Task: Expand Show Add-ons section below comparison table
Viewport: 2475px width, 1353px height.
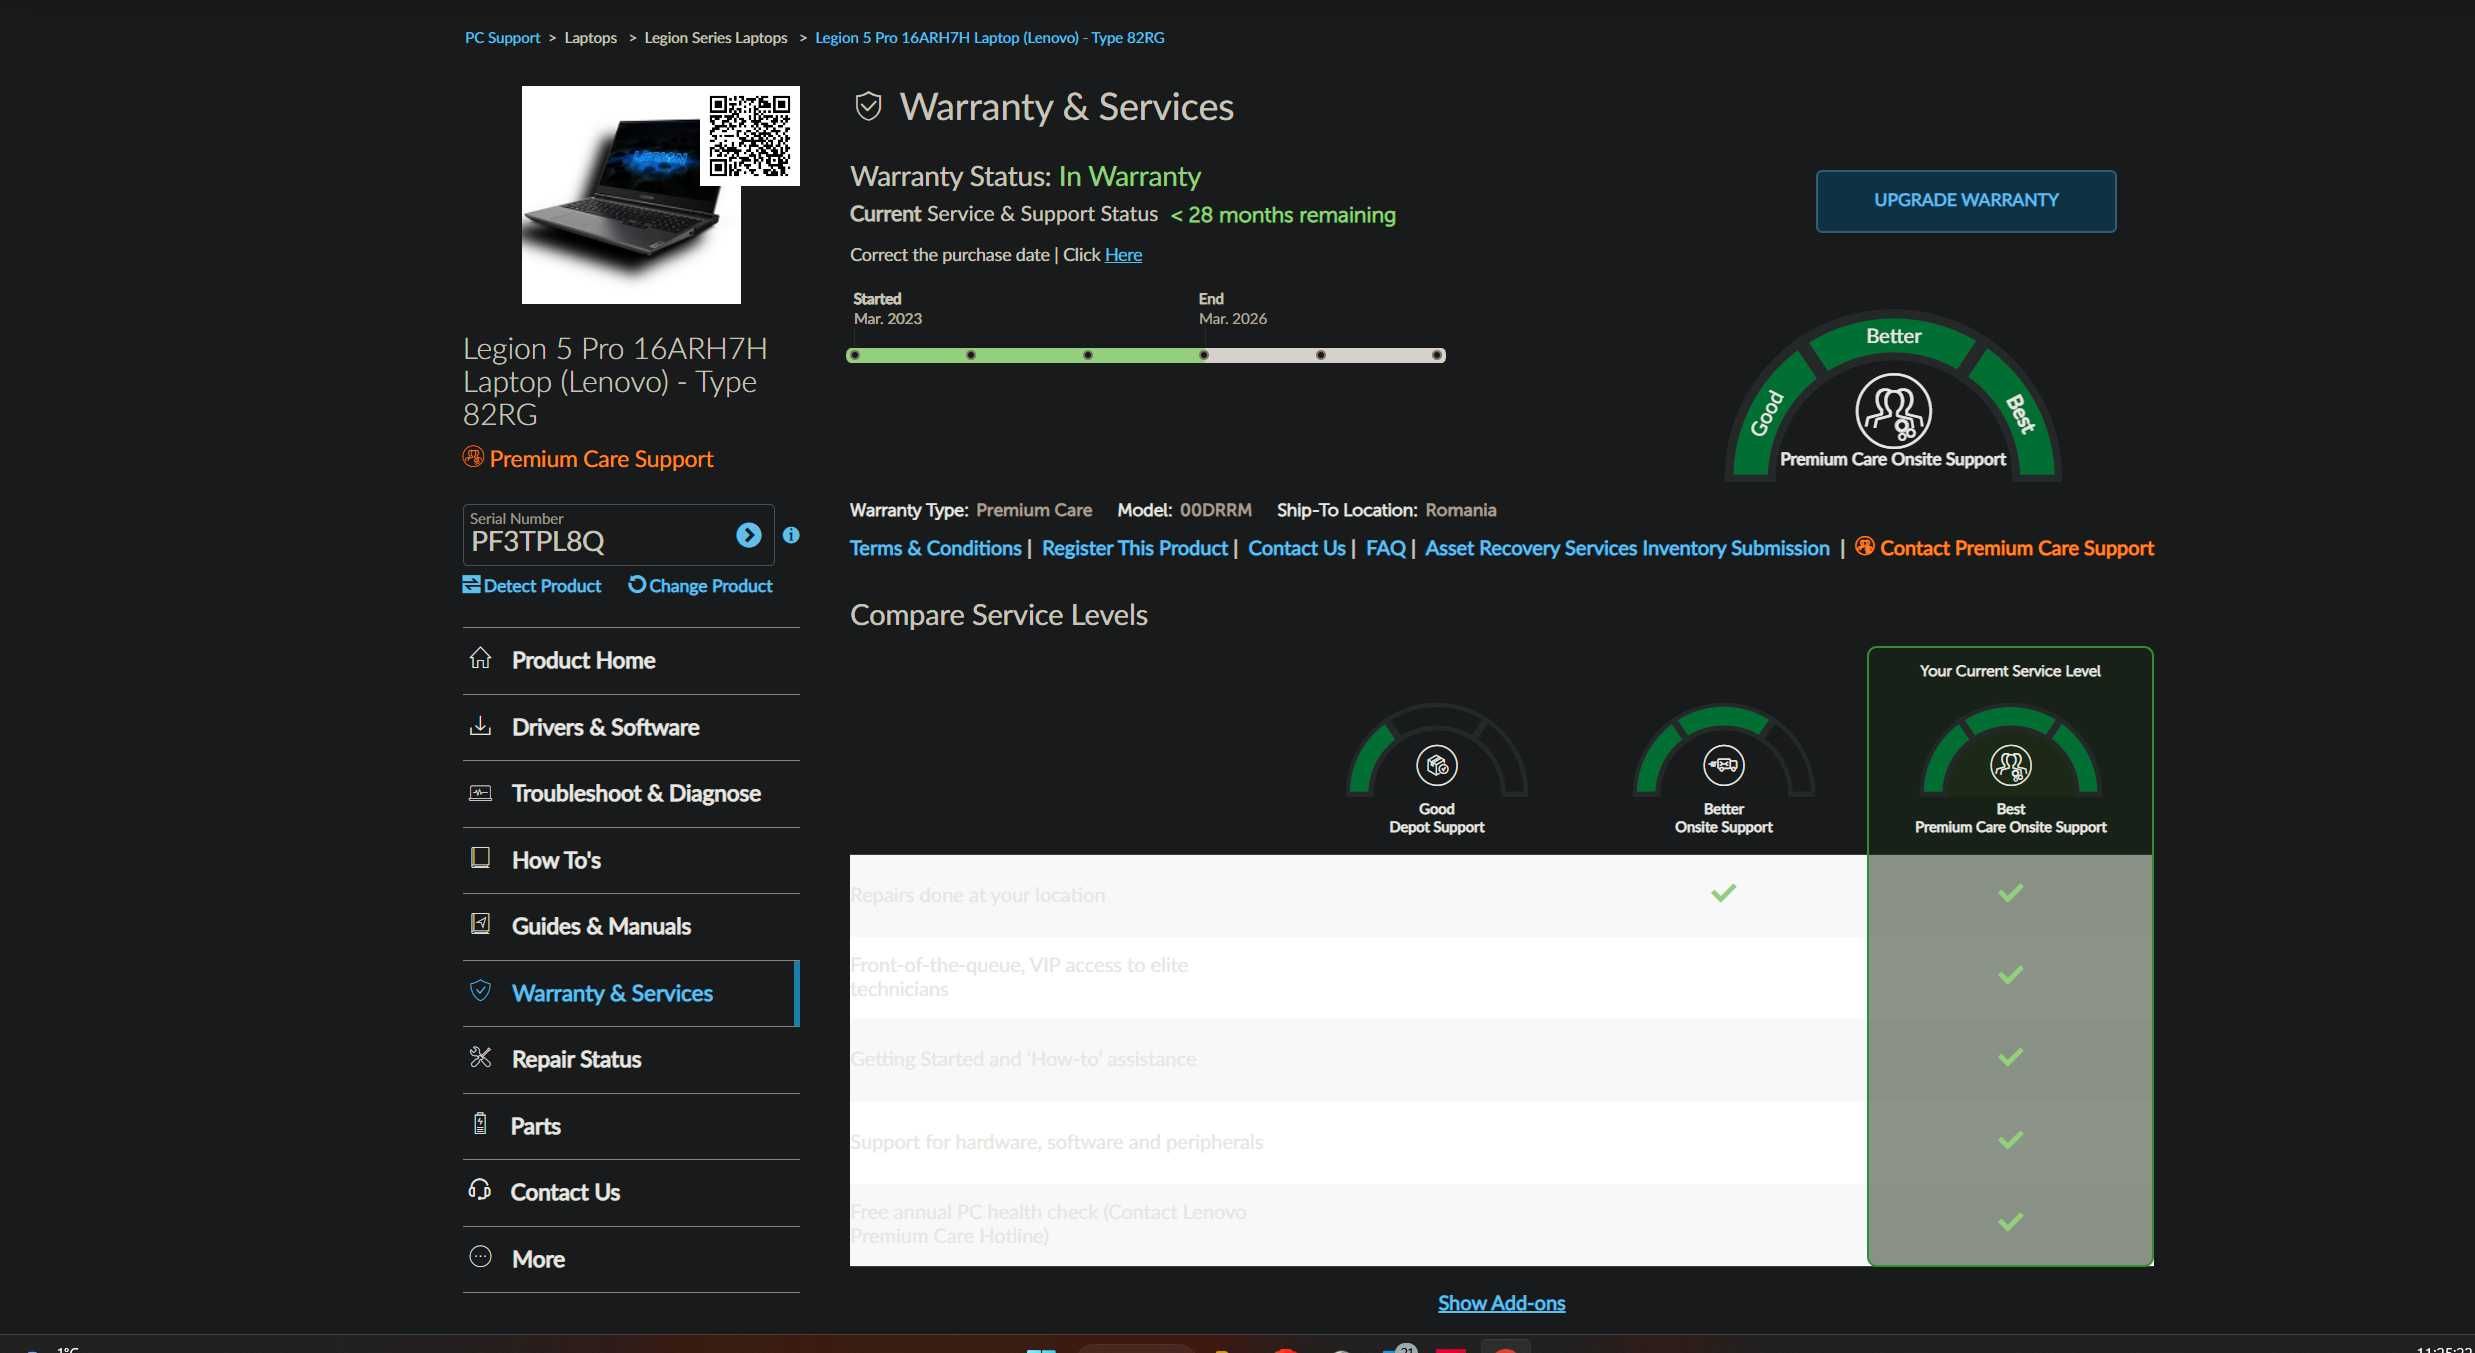Action: coord(1501,1303)
